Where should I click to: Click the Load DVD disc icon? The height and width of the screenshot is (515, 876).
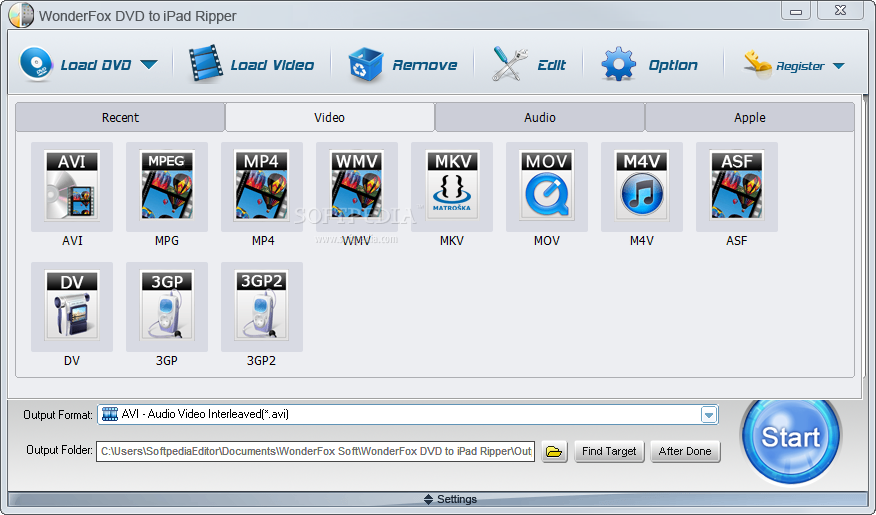click(36, 64)
